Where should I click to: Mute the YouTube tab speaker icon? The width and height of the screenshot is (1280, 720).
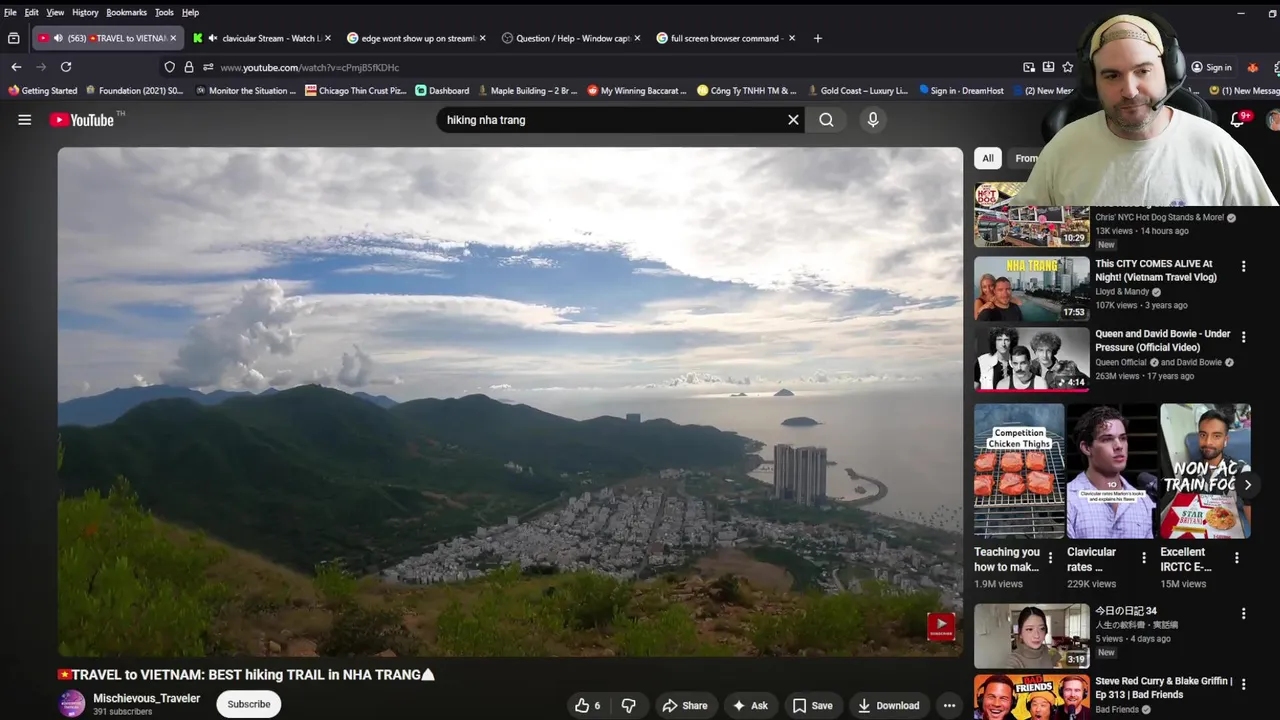[58, 38]
